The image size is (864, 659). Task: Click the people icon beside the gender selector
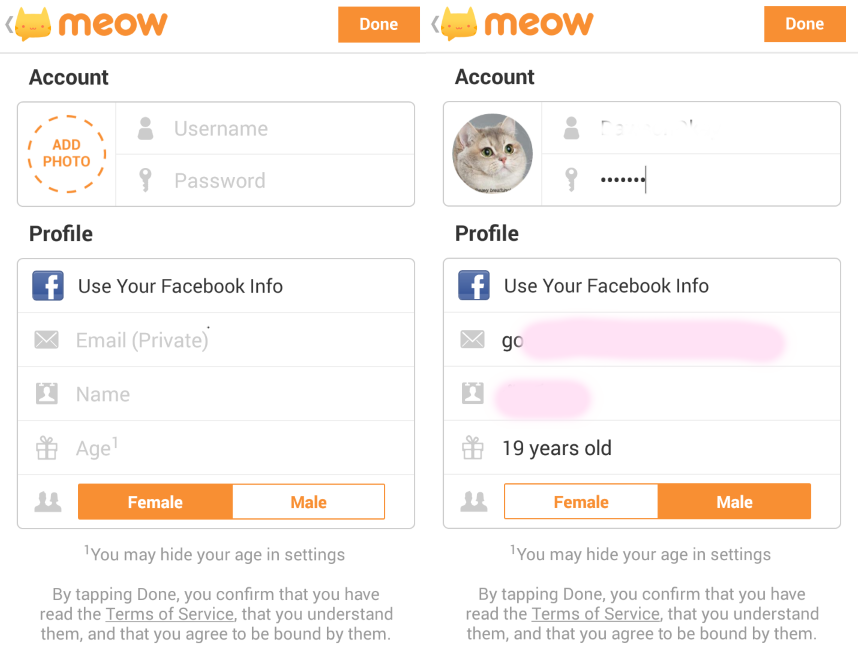click(x=47, y=501)
